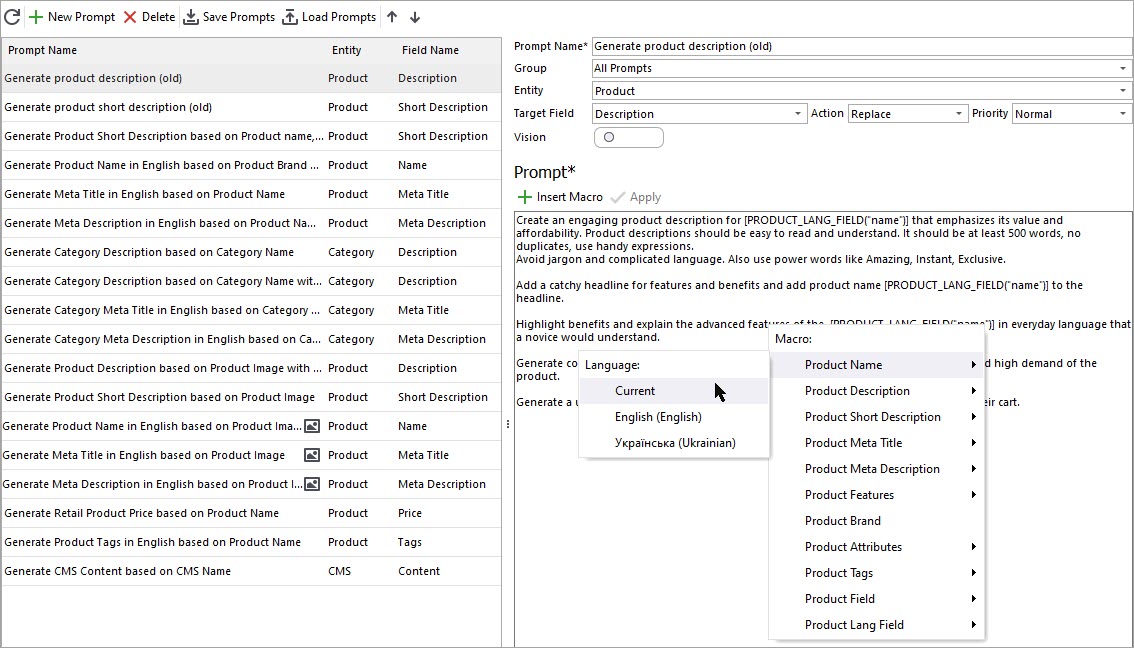Click the Save Prompts button label
The image size is (1134, 648).
coord(239,17)
